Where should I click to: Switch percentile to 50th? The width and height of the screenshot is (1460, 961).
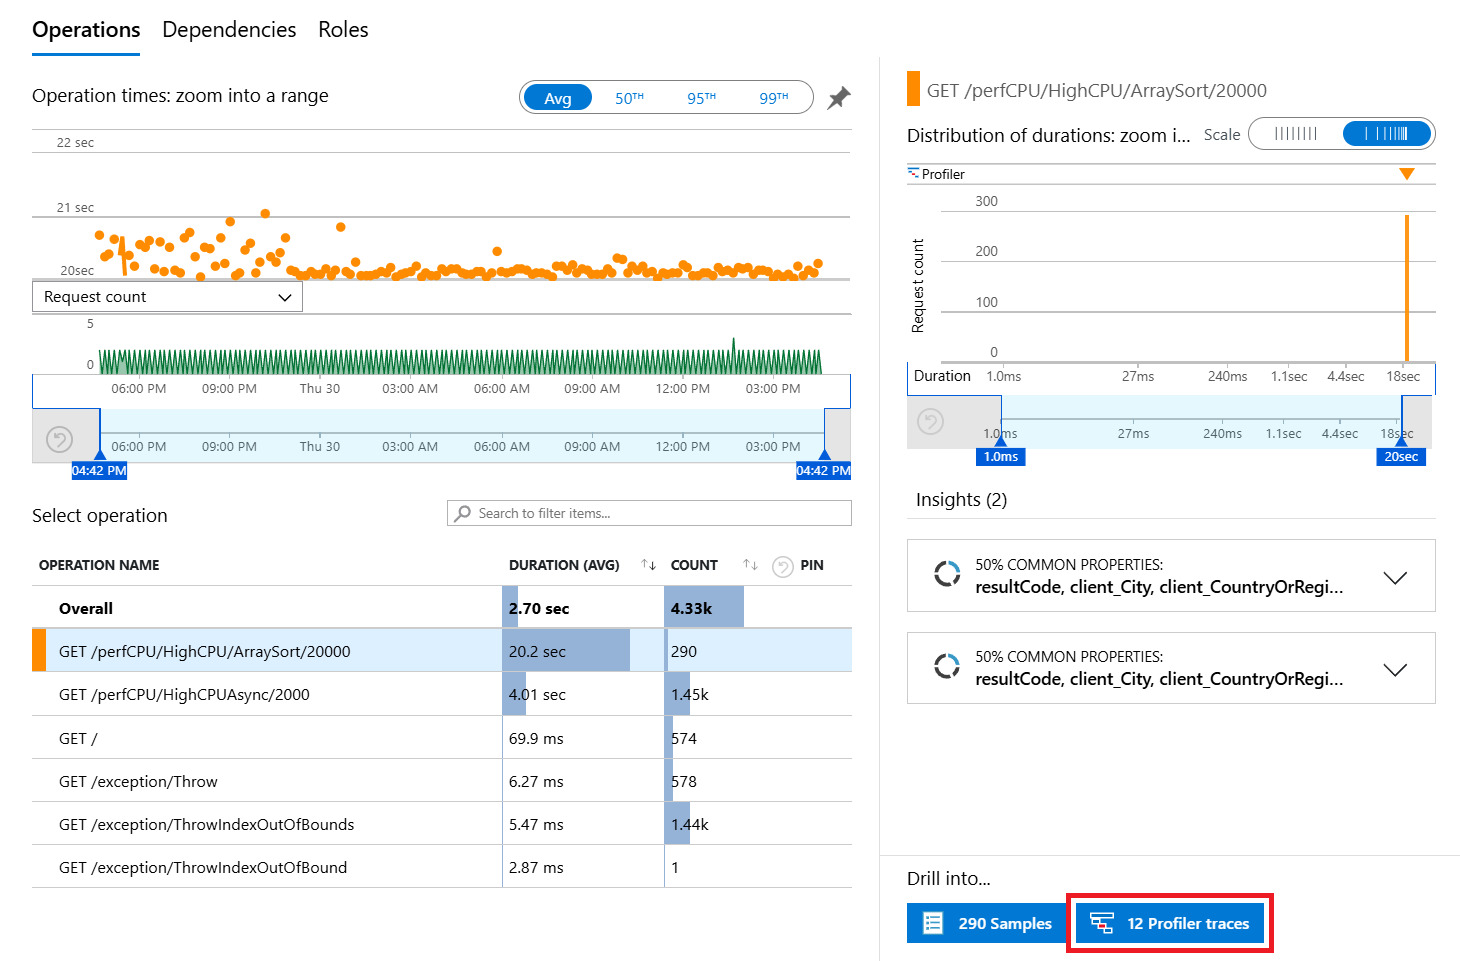[x=629, y=98]
